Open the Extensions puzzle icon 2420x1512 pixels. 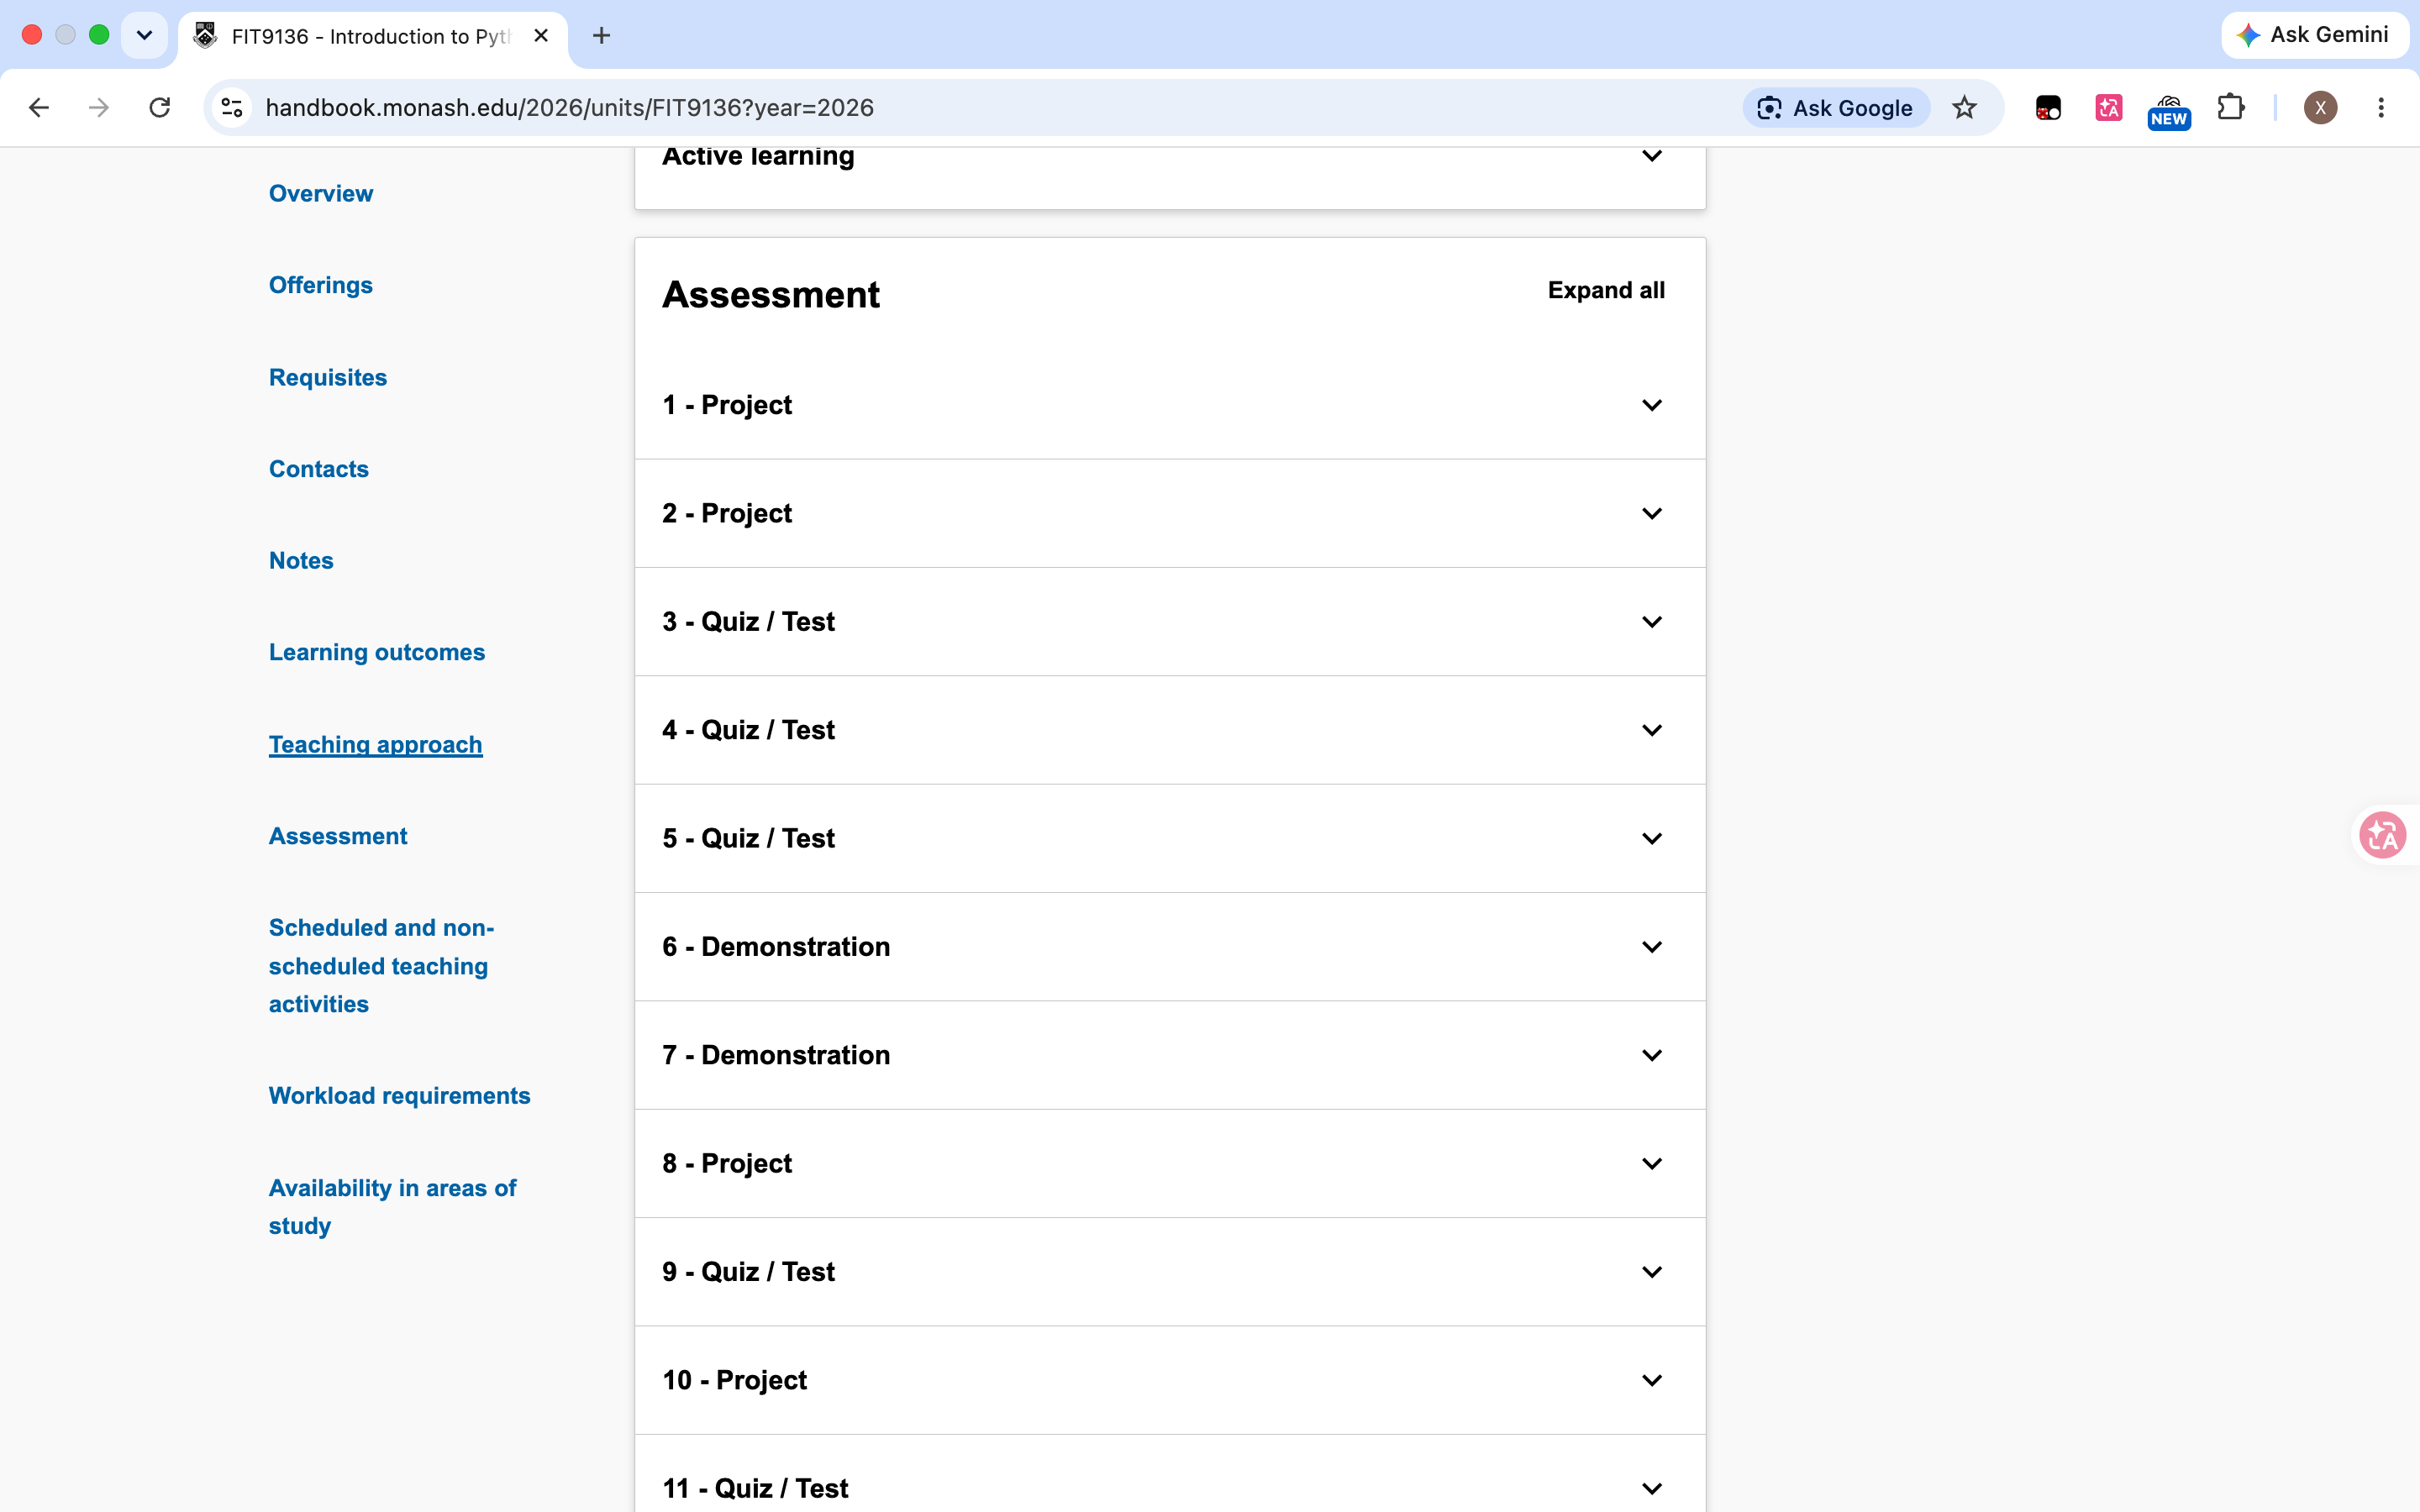click(x=2231, y=108)
